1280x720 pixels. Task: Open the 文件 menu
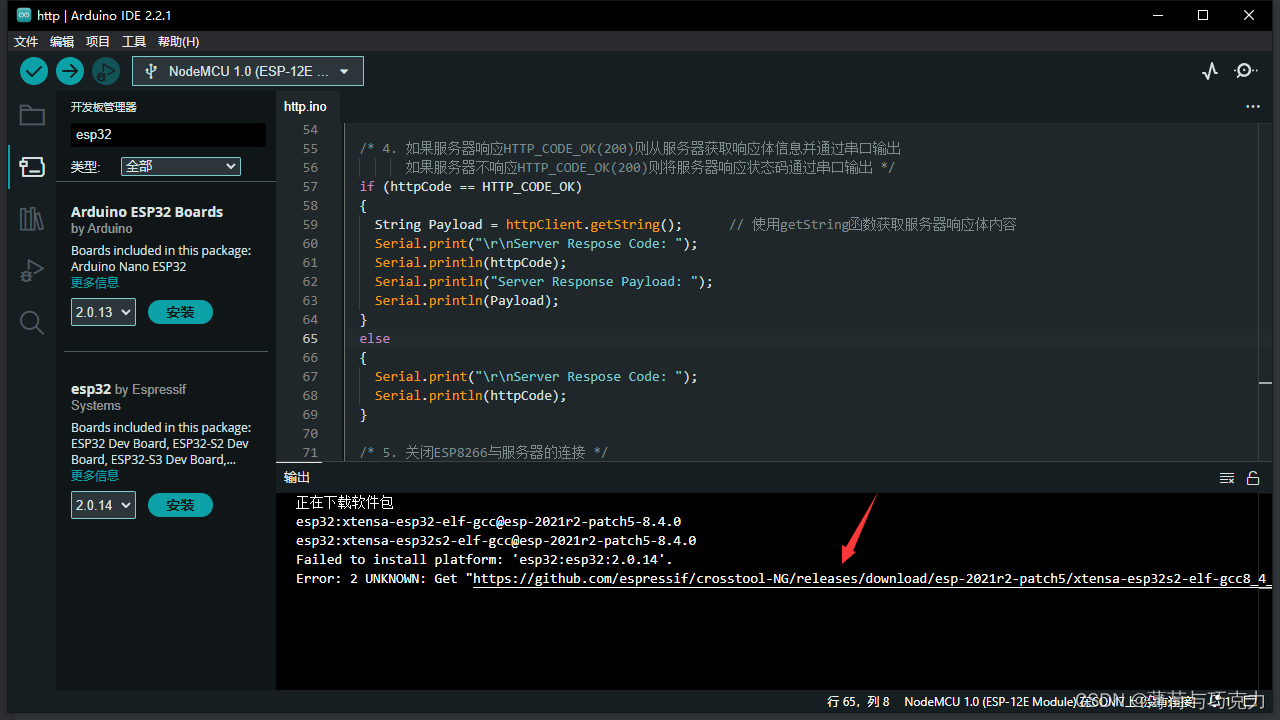coord(26,41)
